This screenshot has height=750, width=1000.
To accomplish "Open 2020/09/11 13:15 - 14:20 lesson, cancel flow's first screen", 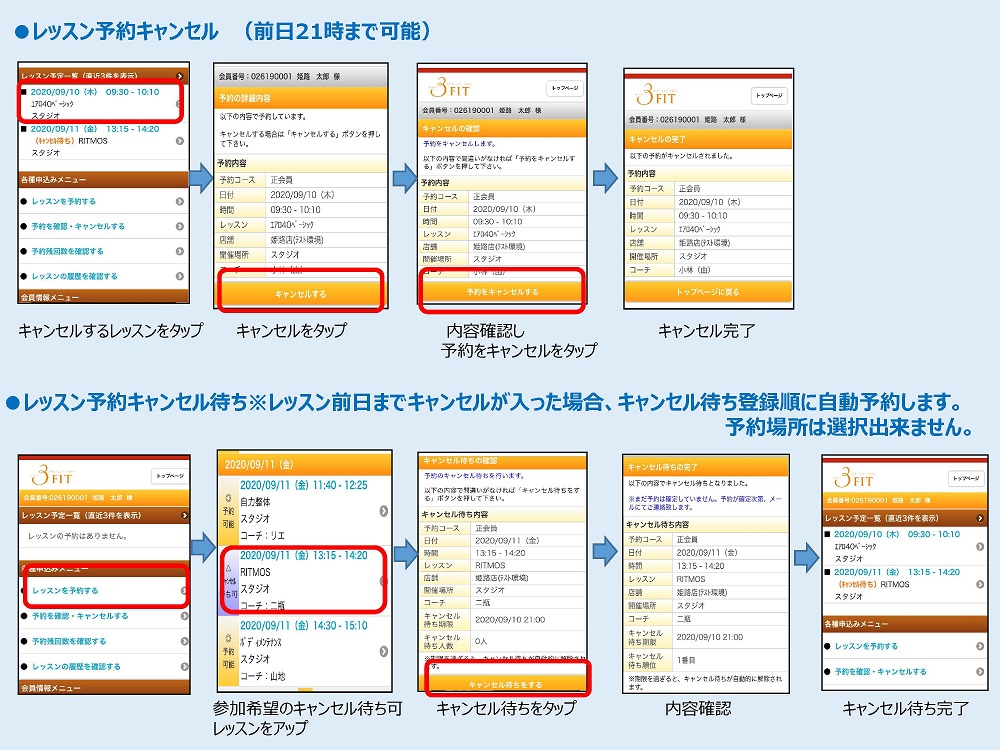I will [x=103, y=141].
